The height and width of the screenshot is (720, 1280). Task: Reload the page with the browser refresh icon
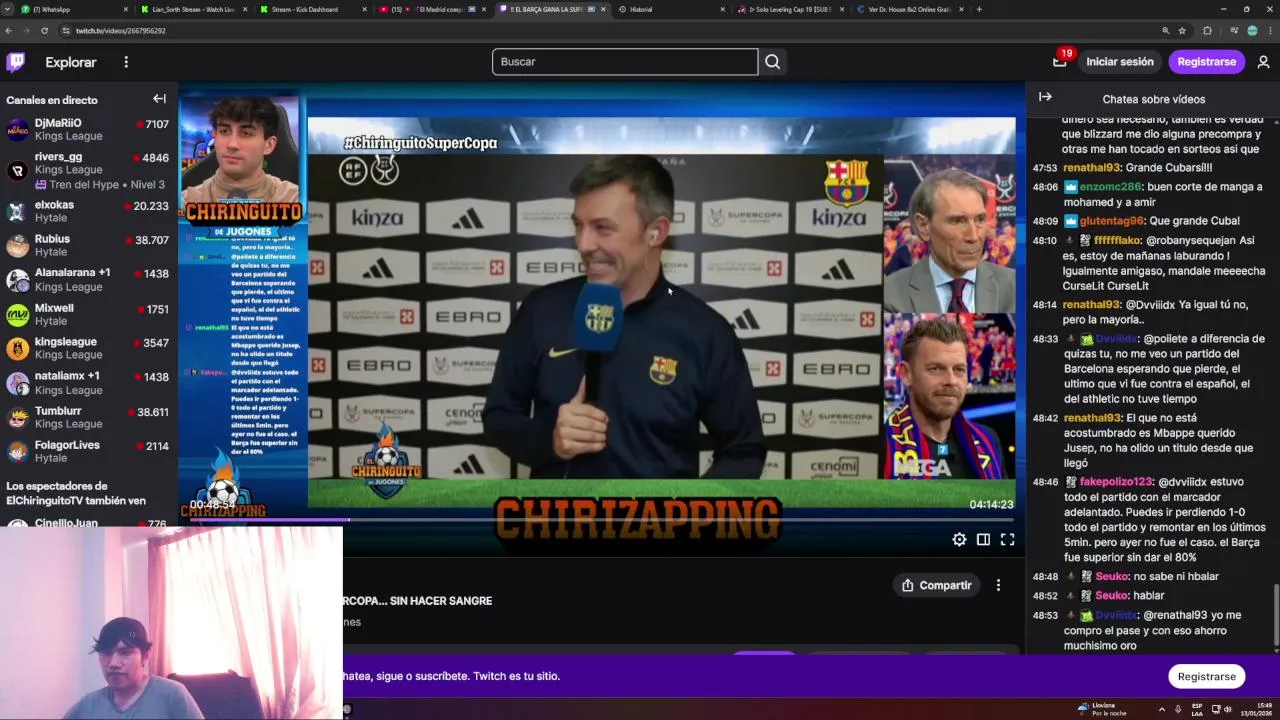point(44,31)
